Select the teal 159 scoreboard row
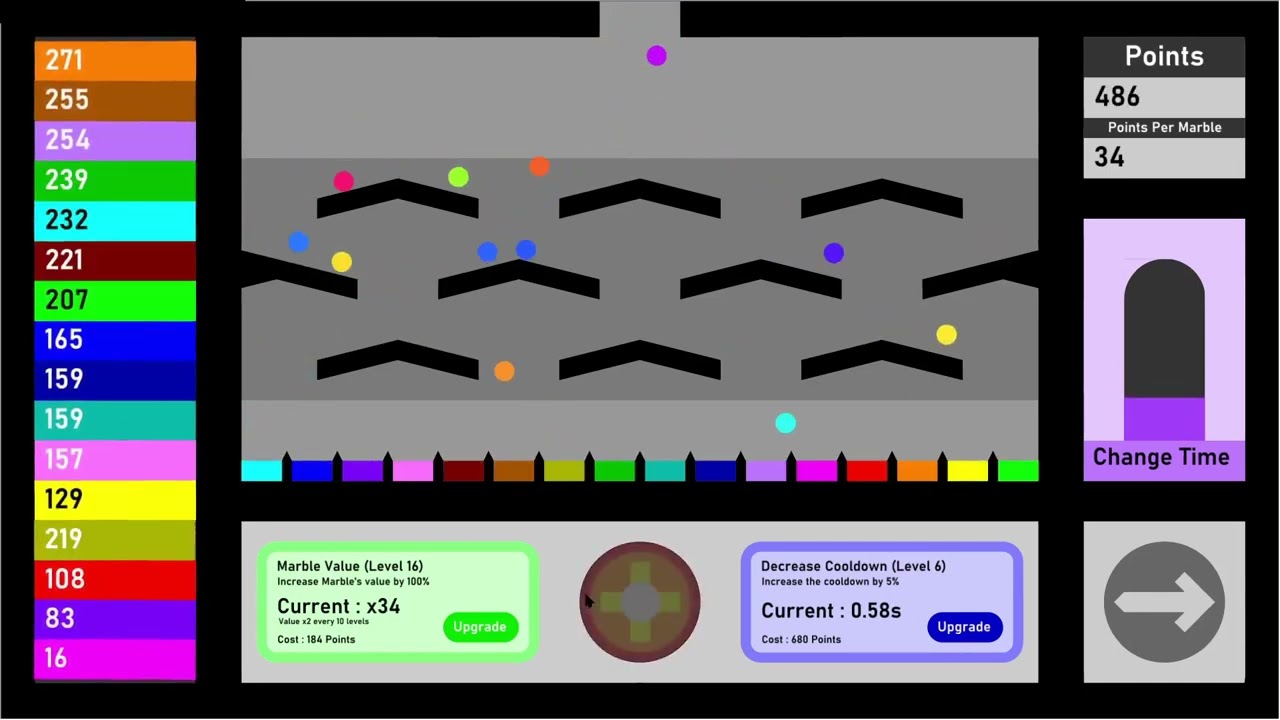 115,419
